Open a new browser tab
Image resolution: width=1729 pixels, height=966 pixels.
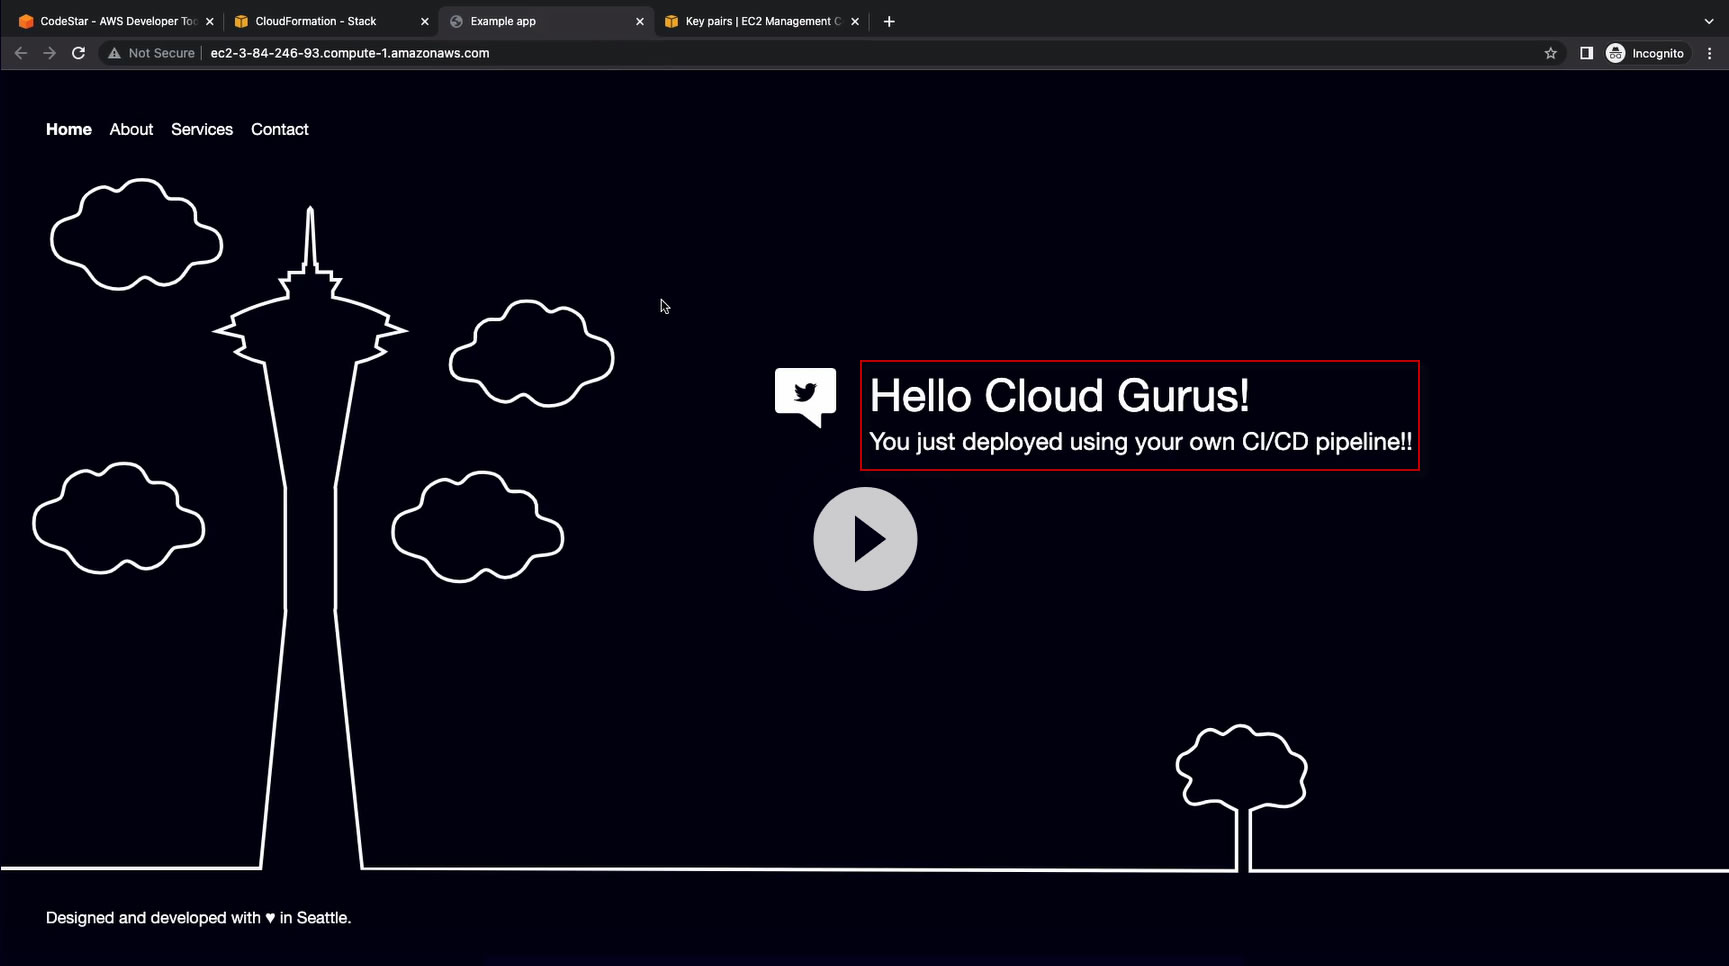(889, 21)
